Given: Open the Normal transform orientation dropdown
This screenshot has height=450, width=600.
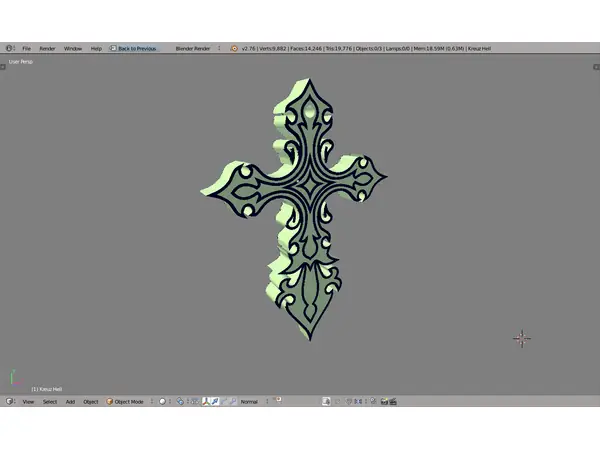Looking at the screenshot, I should click(x=254, y=402).
